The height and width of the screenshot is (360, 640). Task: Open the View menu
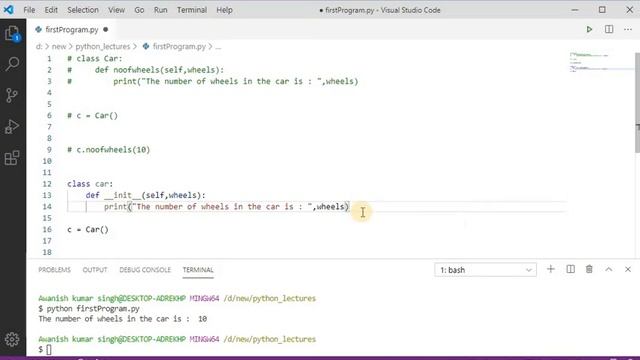tap(116, 10)
